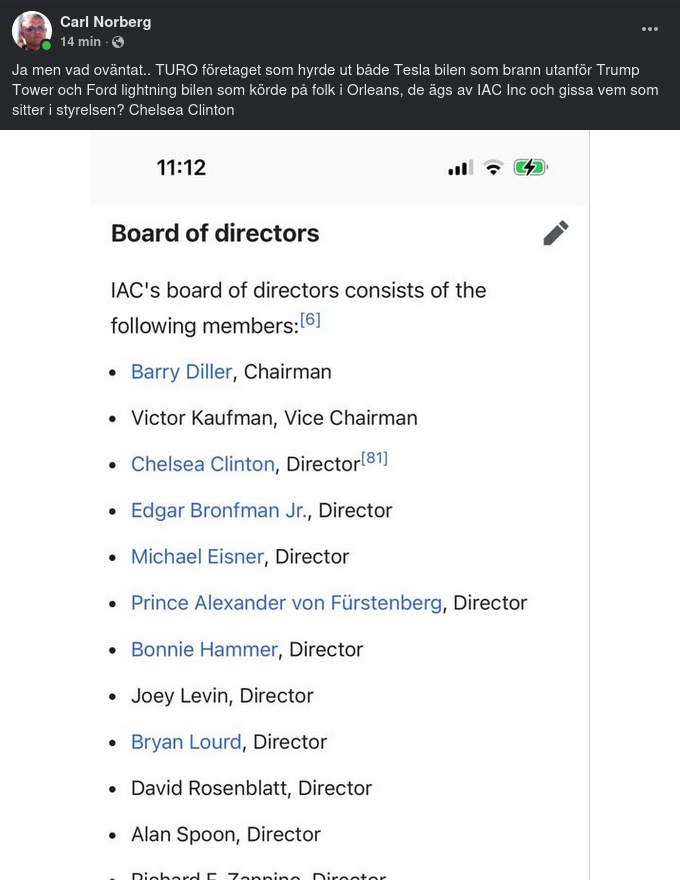Open the Barry Diller link
Image resolution: width=680 pixels, height=880 pixels.
(x=181, y=372)
